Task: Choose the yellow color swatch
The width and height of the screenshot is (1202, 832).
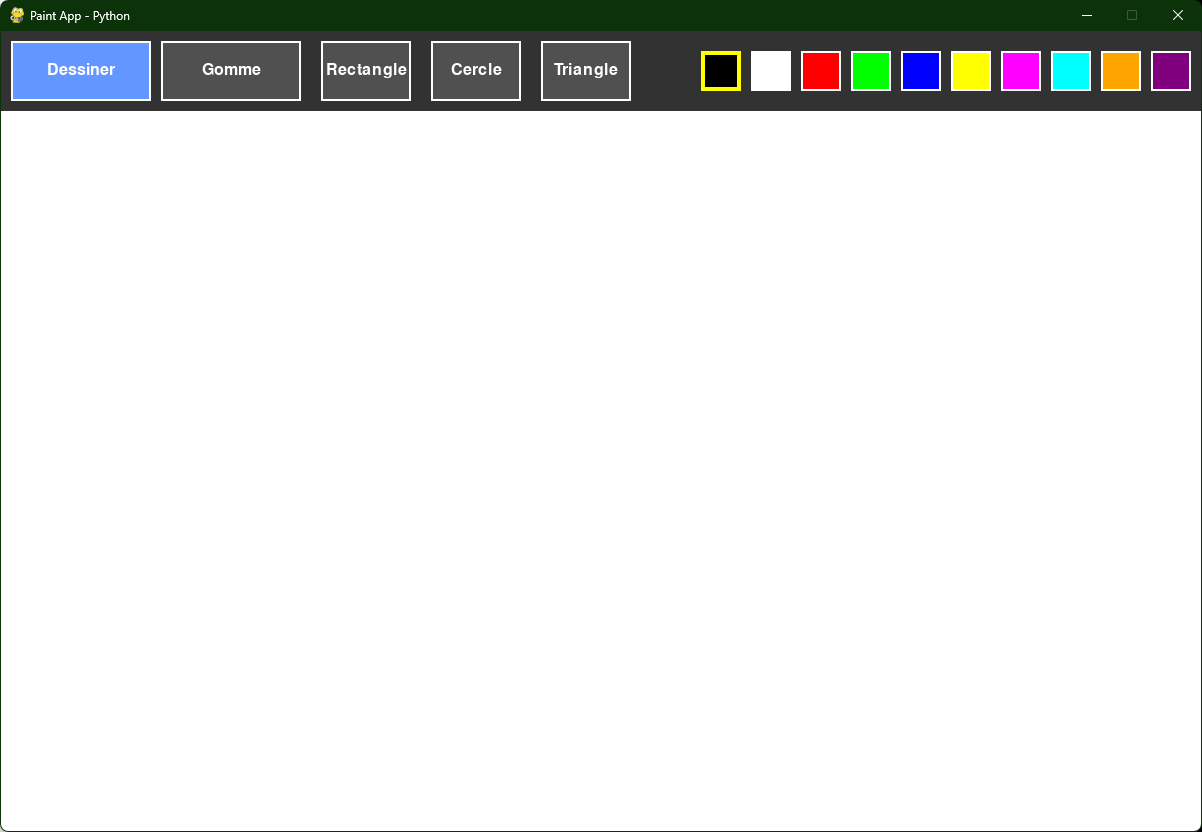Action: [x=971, y=71]
